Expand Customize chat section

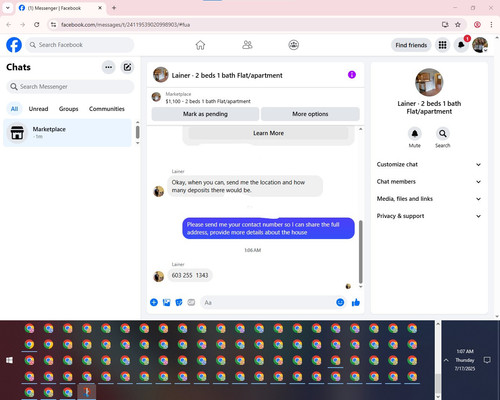click(429, 164)
